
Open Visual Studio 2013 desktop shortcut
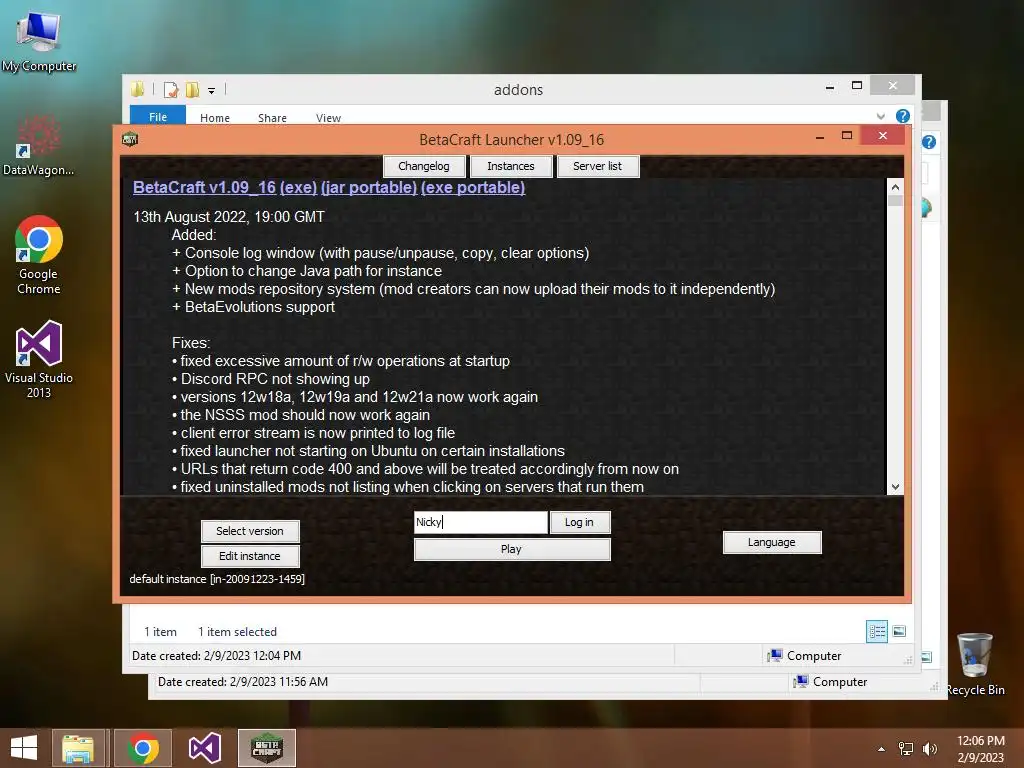(39, 359)
